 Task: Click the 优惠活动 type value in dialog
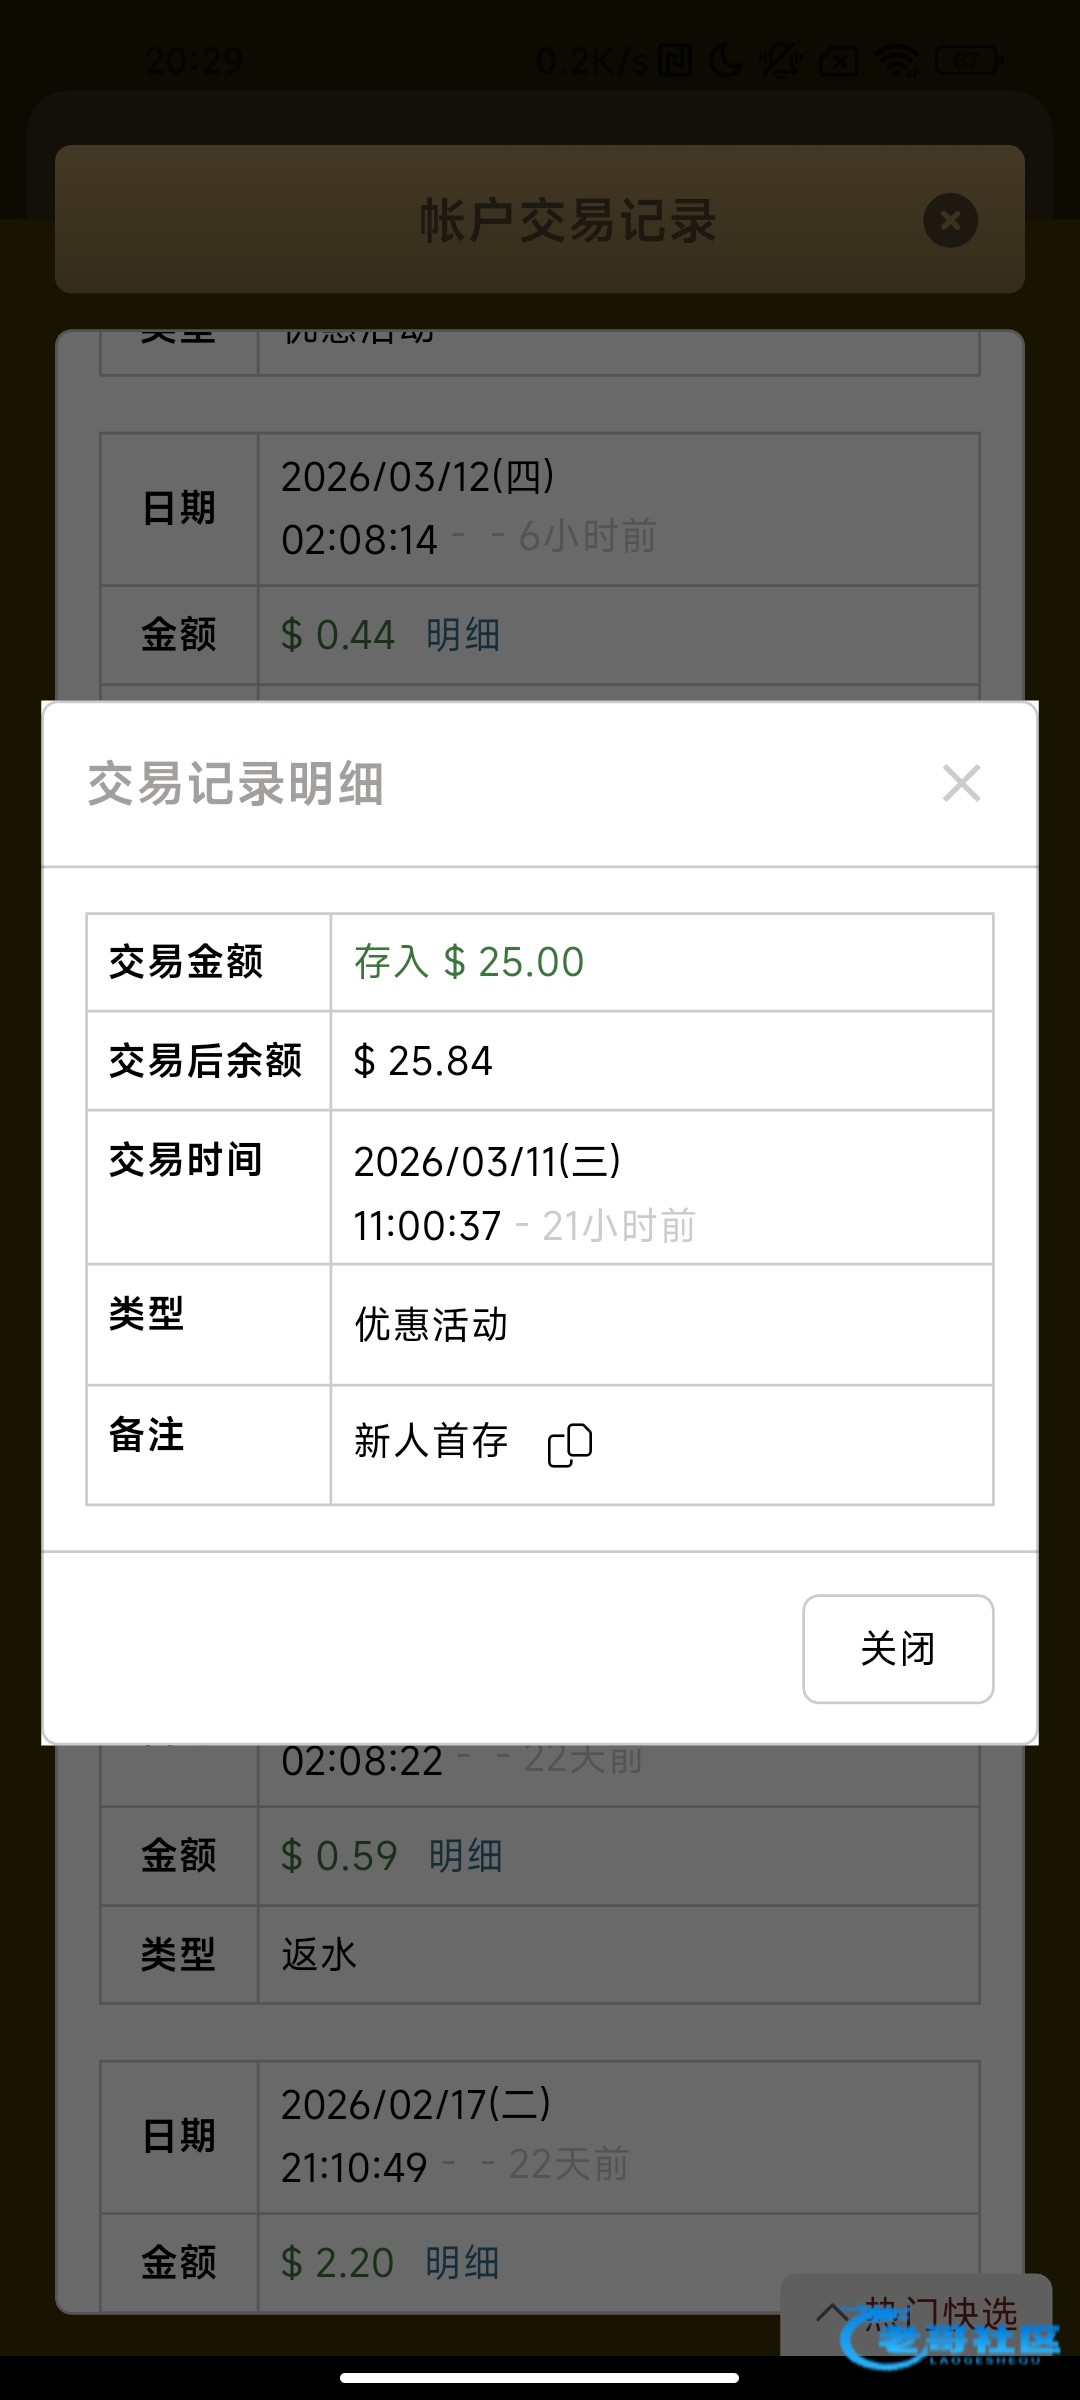[x=431, y=1325]
